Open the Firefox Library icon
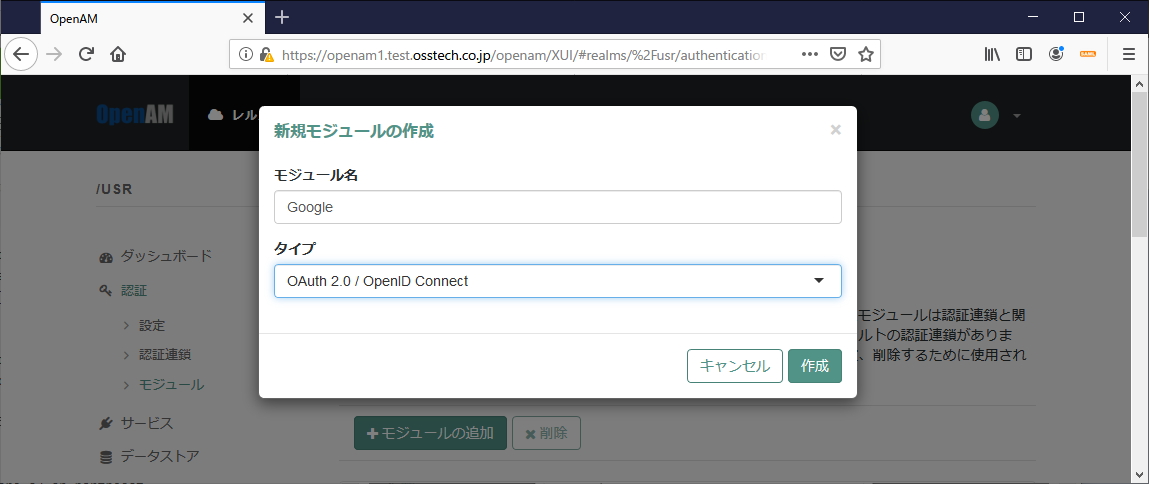The height and width of the screenshot is (484, 1149). (992, 54)
